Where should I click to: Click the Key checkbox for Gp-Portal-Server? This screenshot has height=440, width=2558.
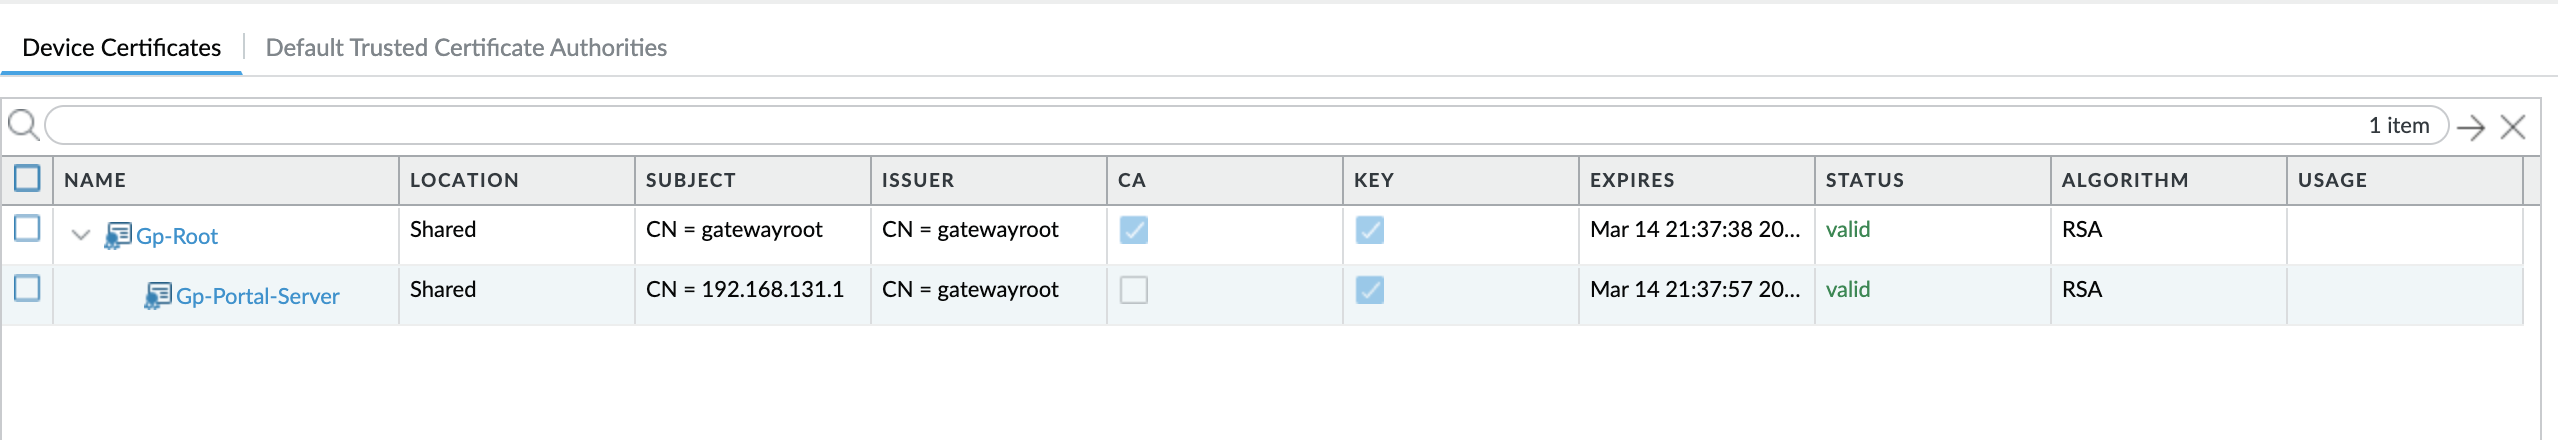[x=1369, y=290]
